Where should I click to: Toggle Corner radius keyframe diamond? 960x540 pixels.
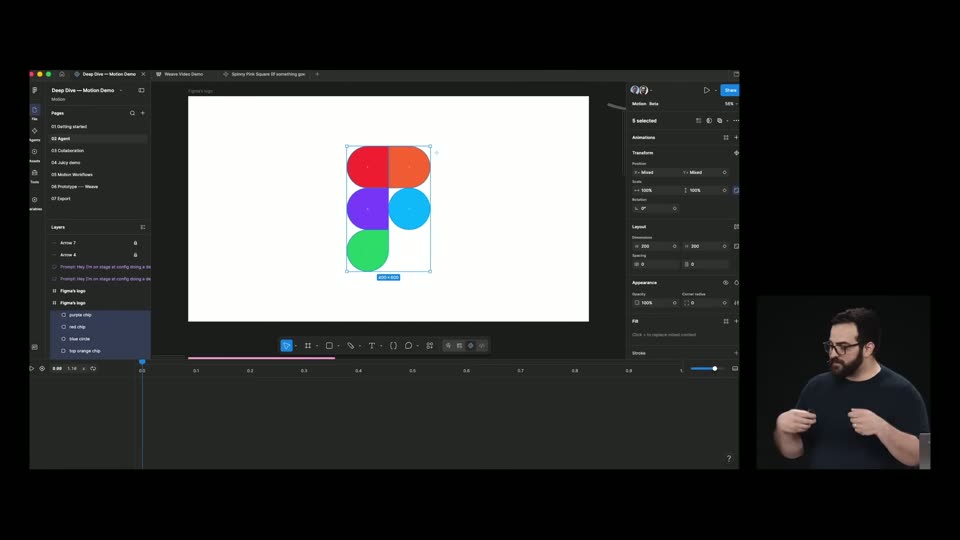[x=724, y=303]
